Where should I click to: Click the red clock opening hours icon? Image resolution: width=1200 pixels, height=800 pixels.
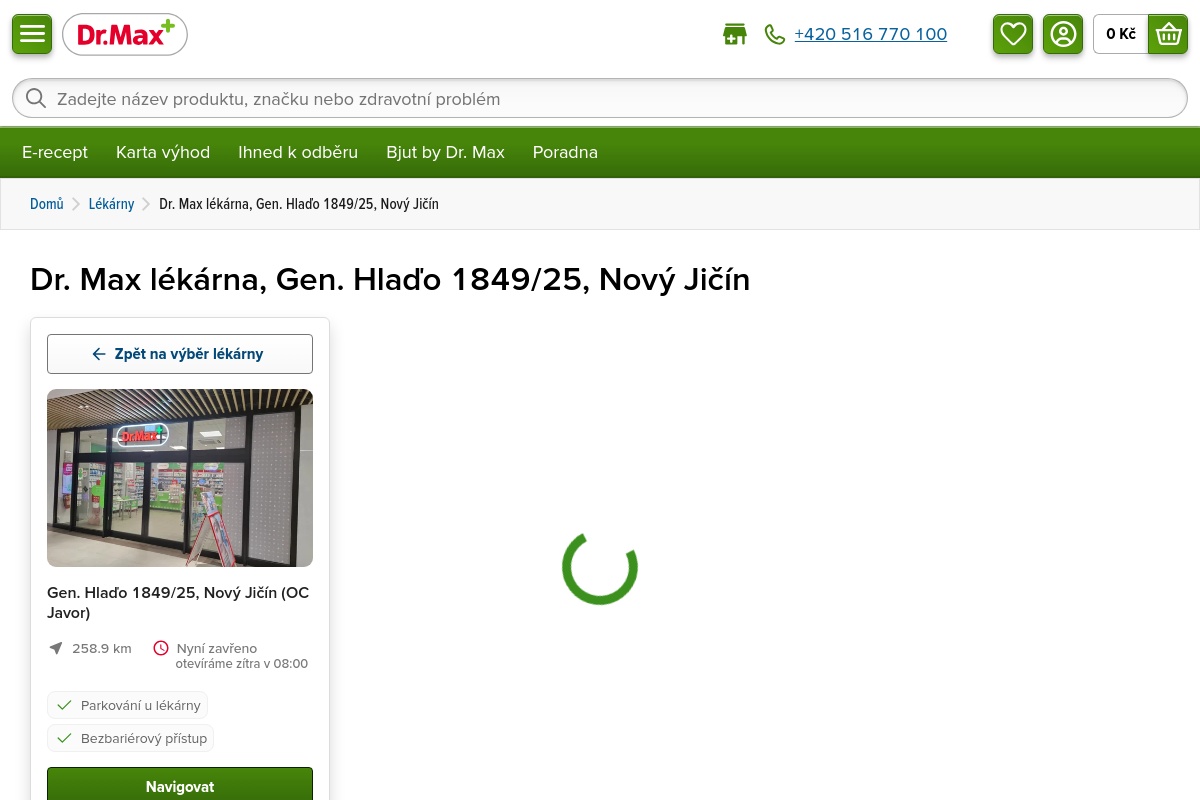click(161, 648)
